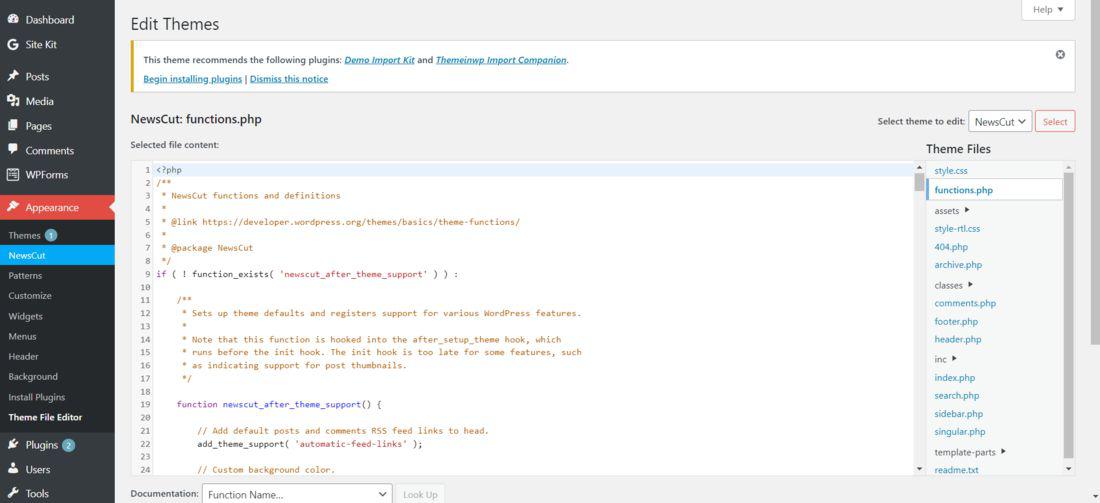Click the code editor scroll down arrow

point(919,469)
